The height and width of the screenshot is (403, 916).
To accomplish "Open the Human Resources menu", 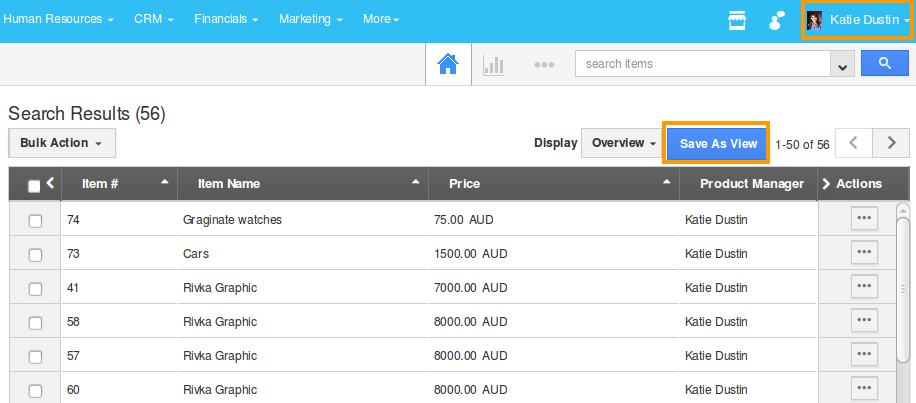I will click(x=58, y=20).
